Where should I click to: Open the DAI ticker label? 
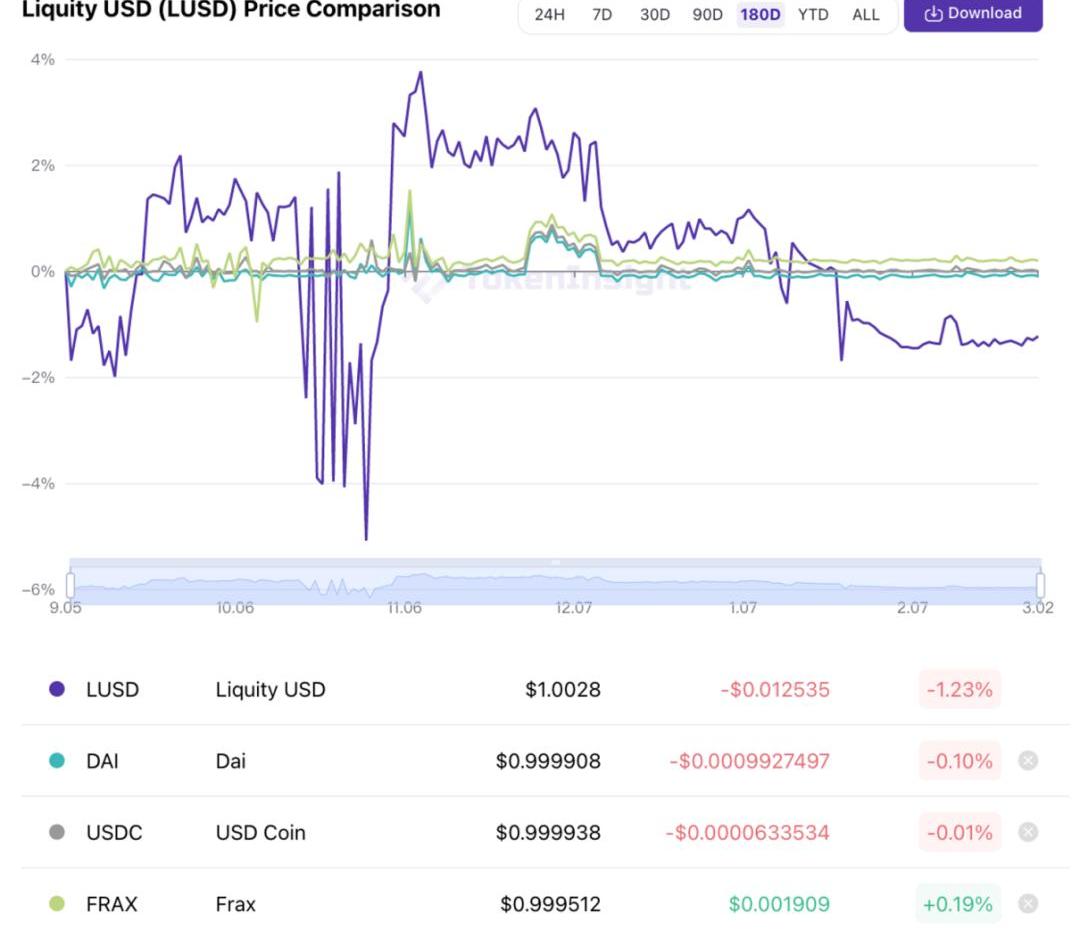point(102,761)
